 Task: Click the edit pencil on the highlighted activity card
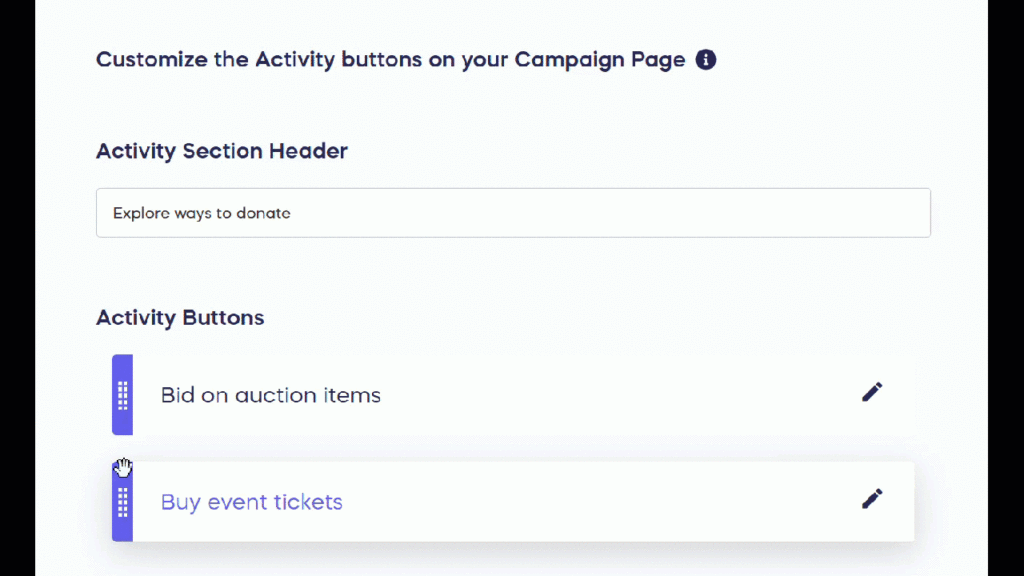[x=871, y=498]
